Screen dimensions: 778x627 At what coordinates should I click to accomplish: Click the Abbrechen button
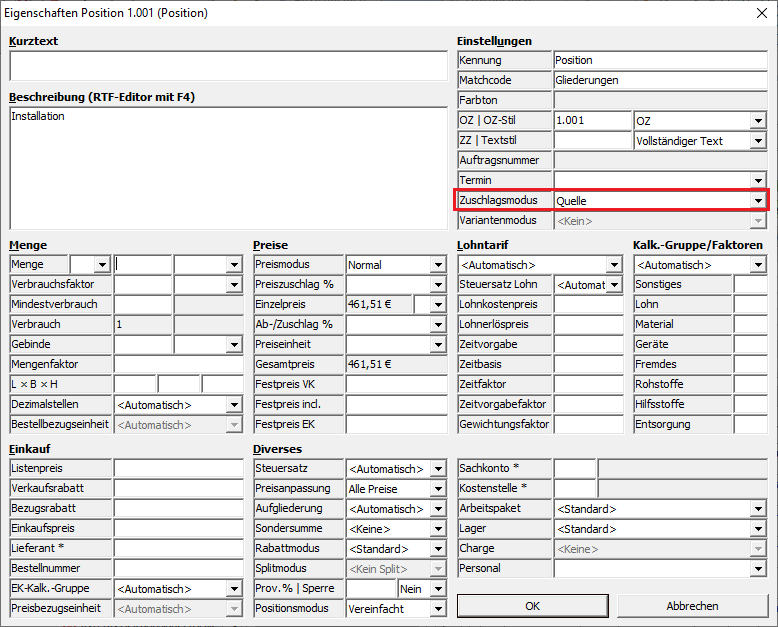tap(692, 606)
